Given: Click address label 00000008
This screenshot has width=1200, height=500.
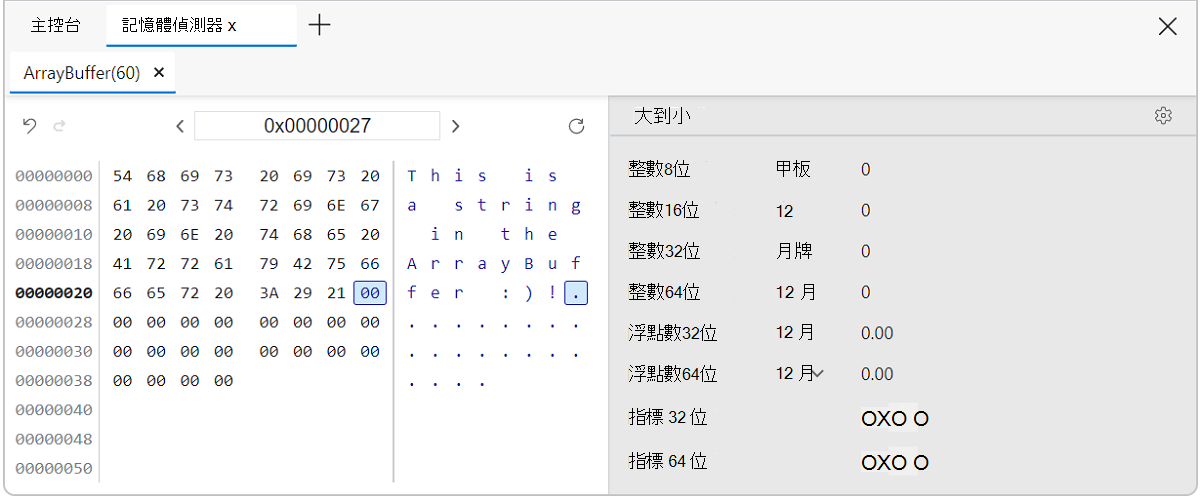Looking at the screenshot, I should [x=54, y=205].
